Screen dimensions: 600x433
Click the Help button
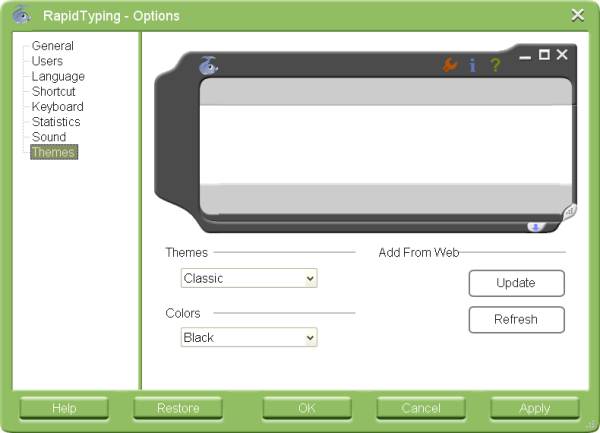(x=64, y=408)
